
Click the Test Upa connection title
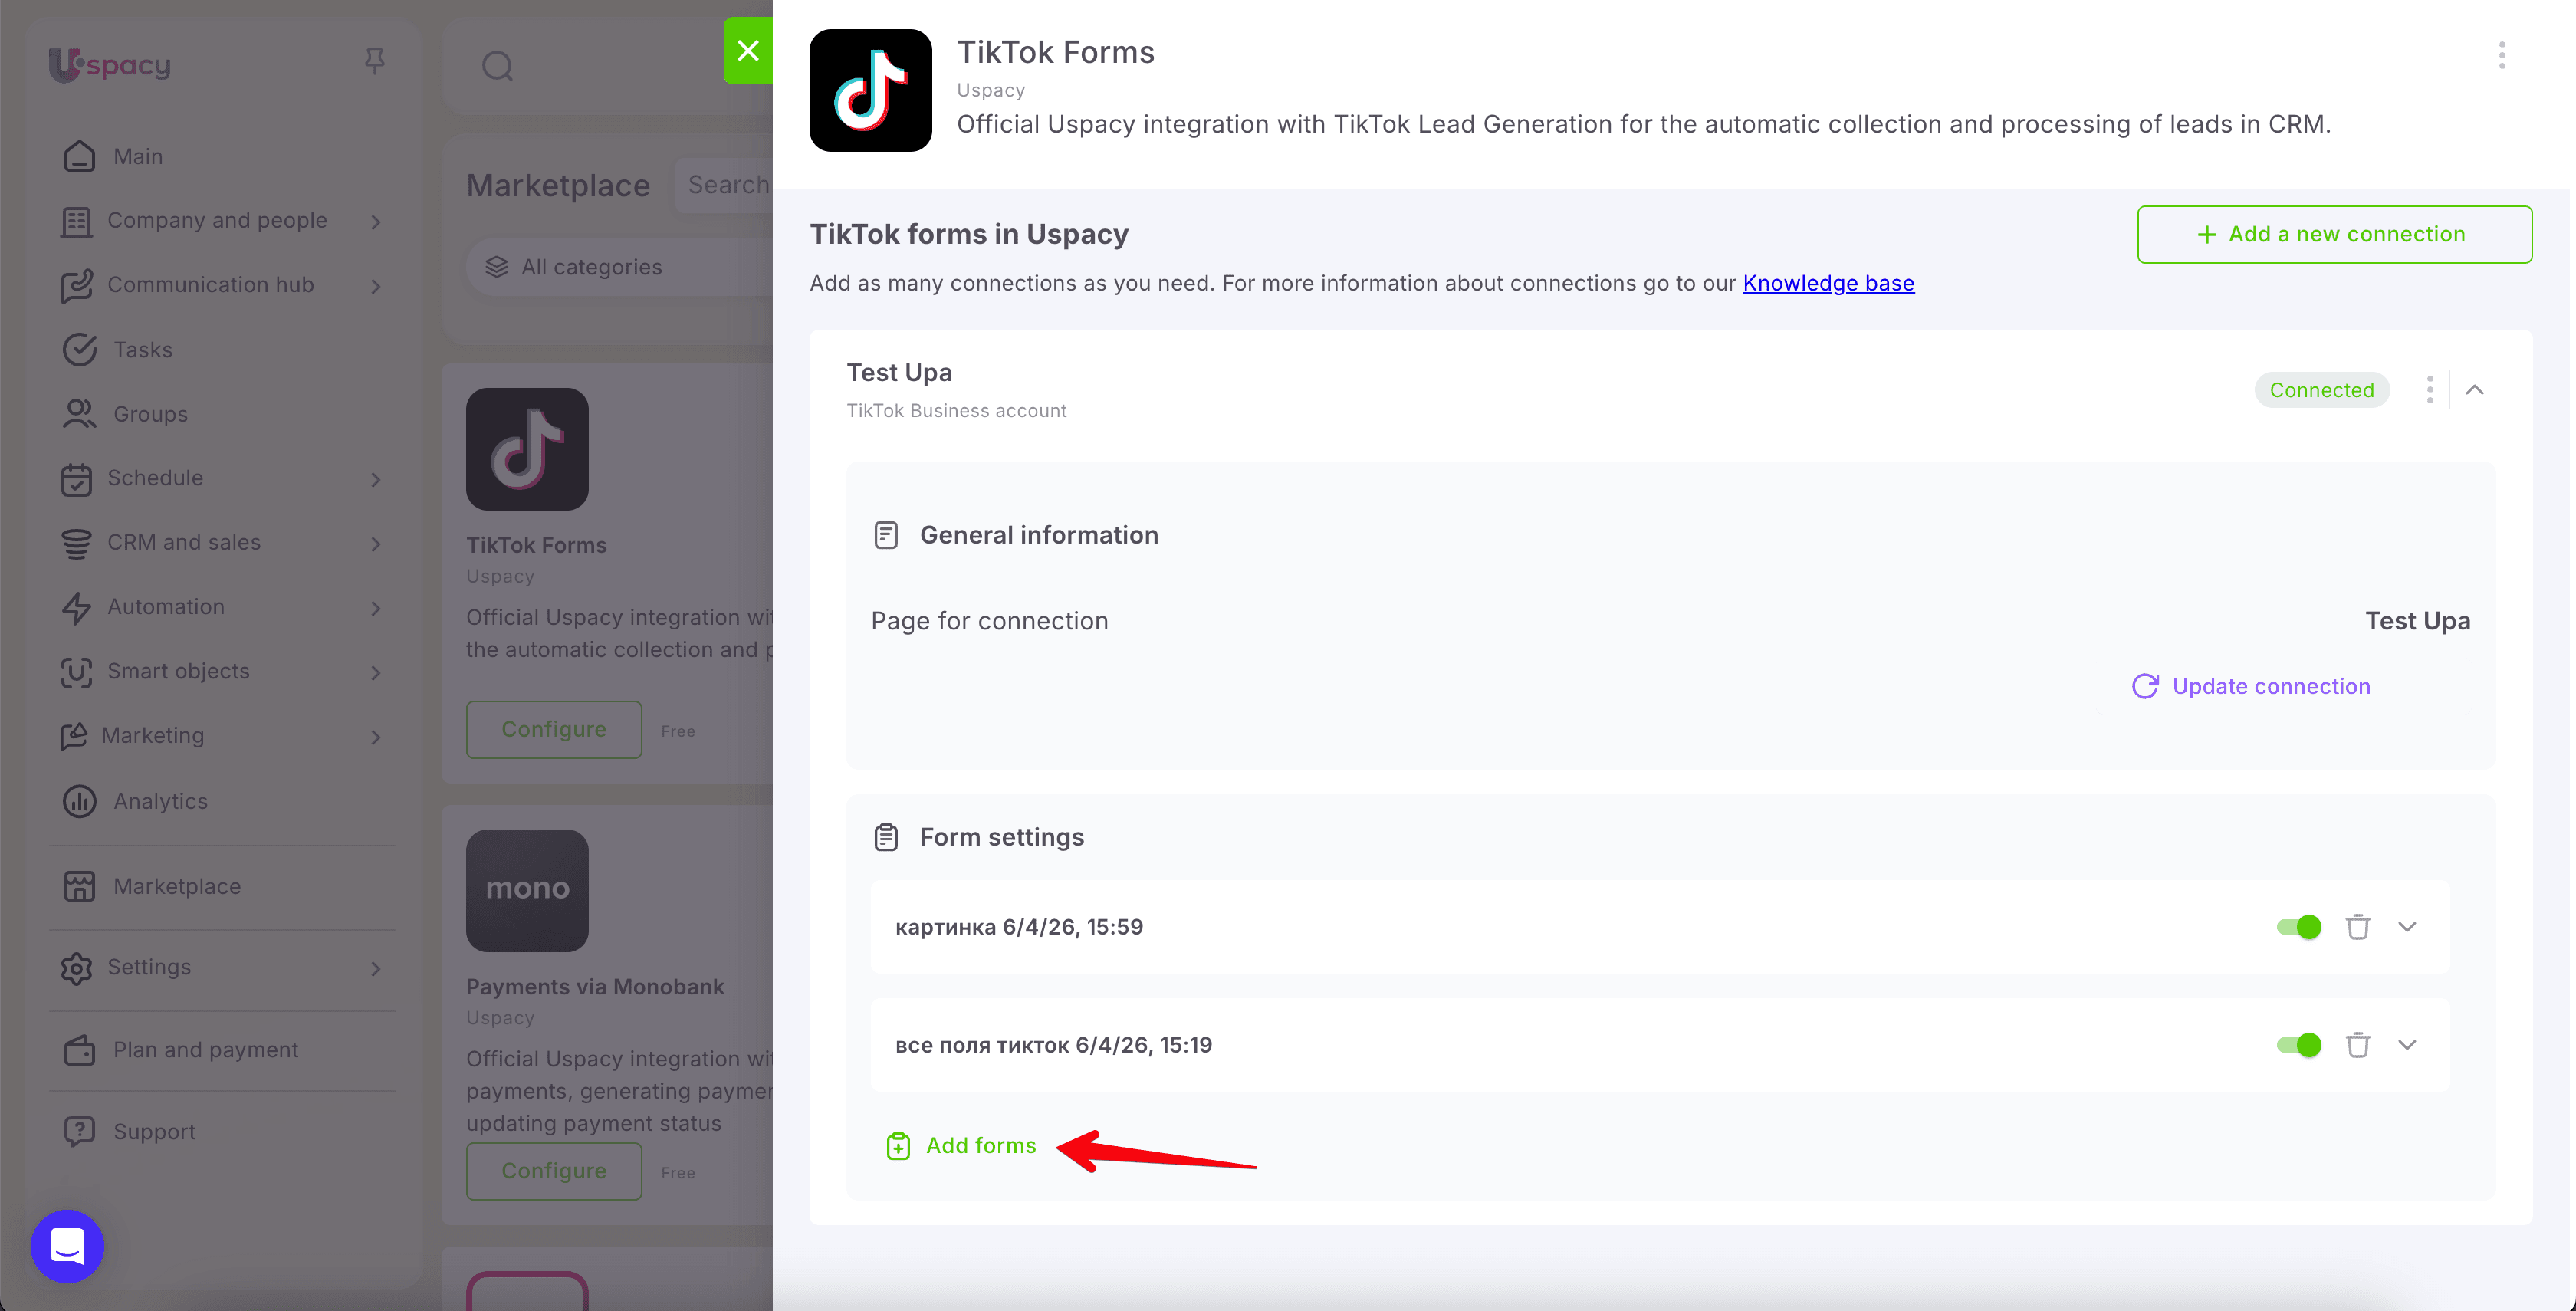coord(899,372)
